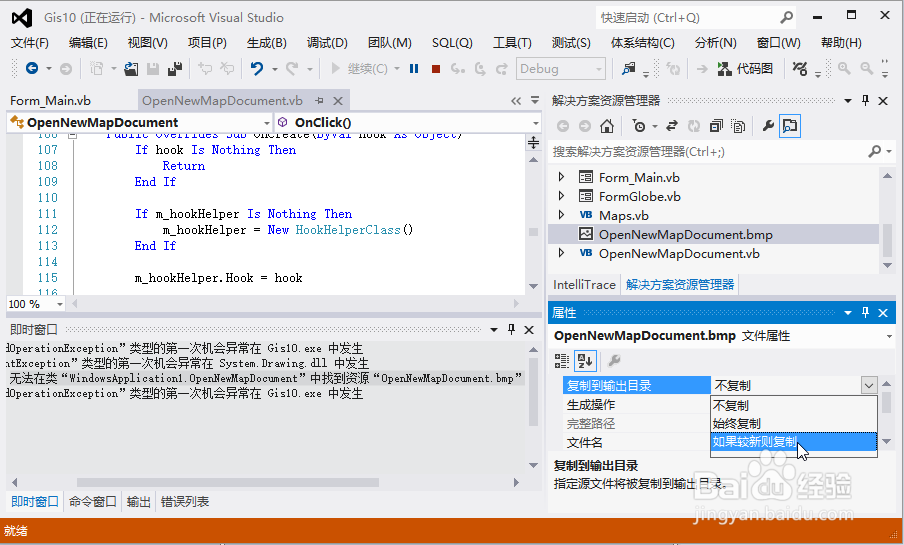This screenshot has width=904, height=545.
Task: Click Solution Explorer search input field
Action: pyautogui.click(x=706, y=152)
